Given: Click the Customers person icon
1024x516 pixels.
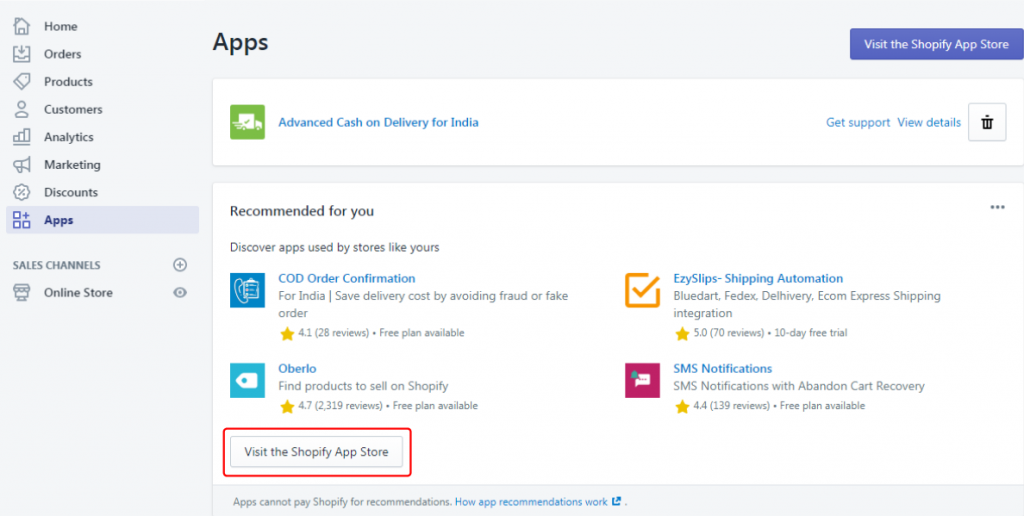Looking at the screenshot, I should pos(22,109).
